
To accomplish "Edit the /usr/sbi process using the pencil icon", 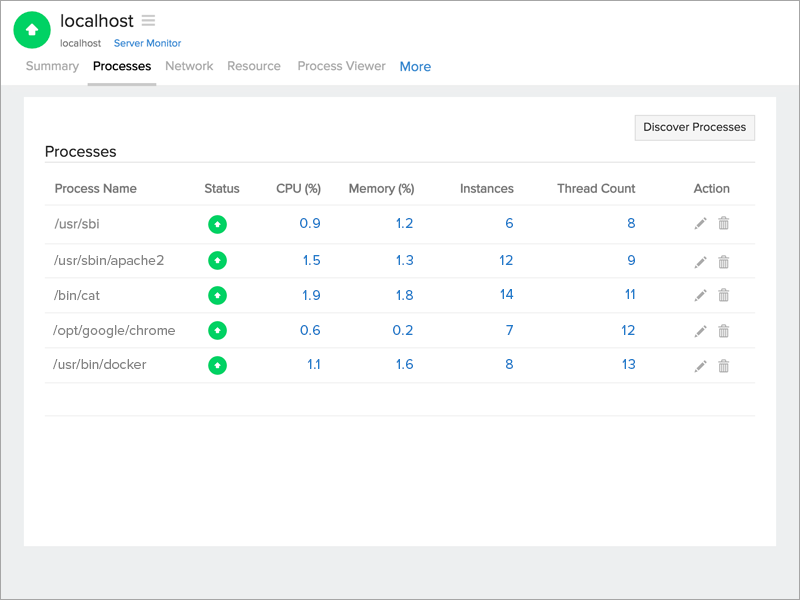I will [700, 223].
